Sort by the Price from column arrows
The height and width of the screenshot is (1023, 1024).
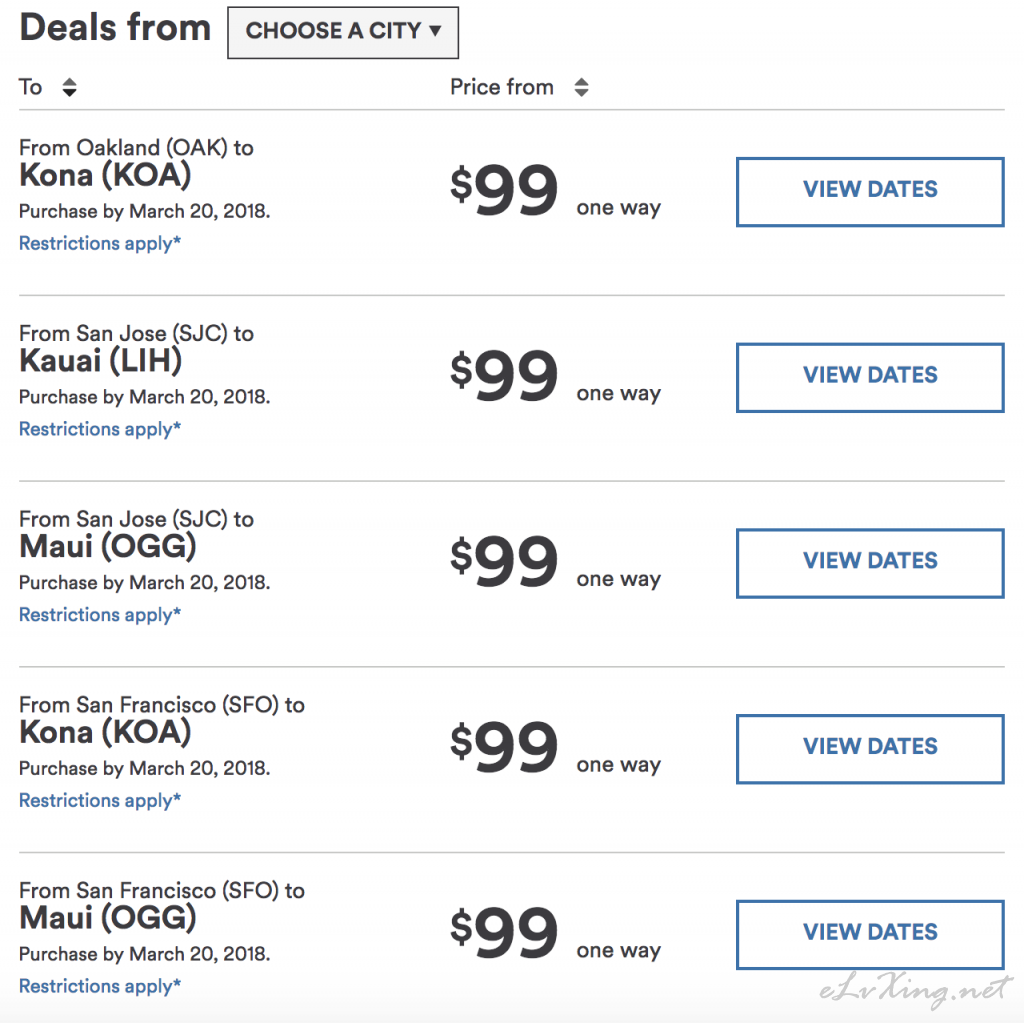tap(581, 87)
